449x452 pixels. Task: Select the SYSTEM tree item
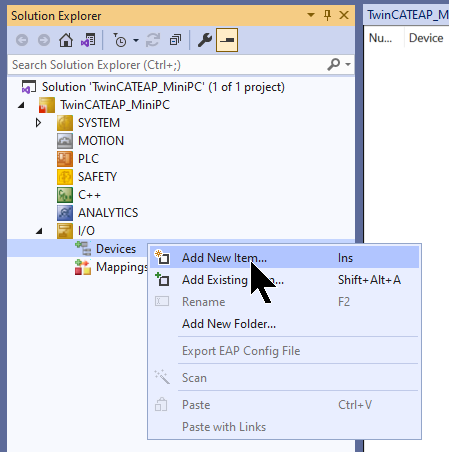99,123
